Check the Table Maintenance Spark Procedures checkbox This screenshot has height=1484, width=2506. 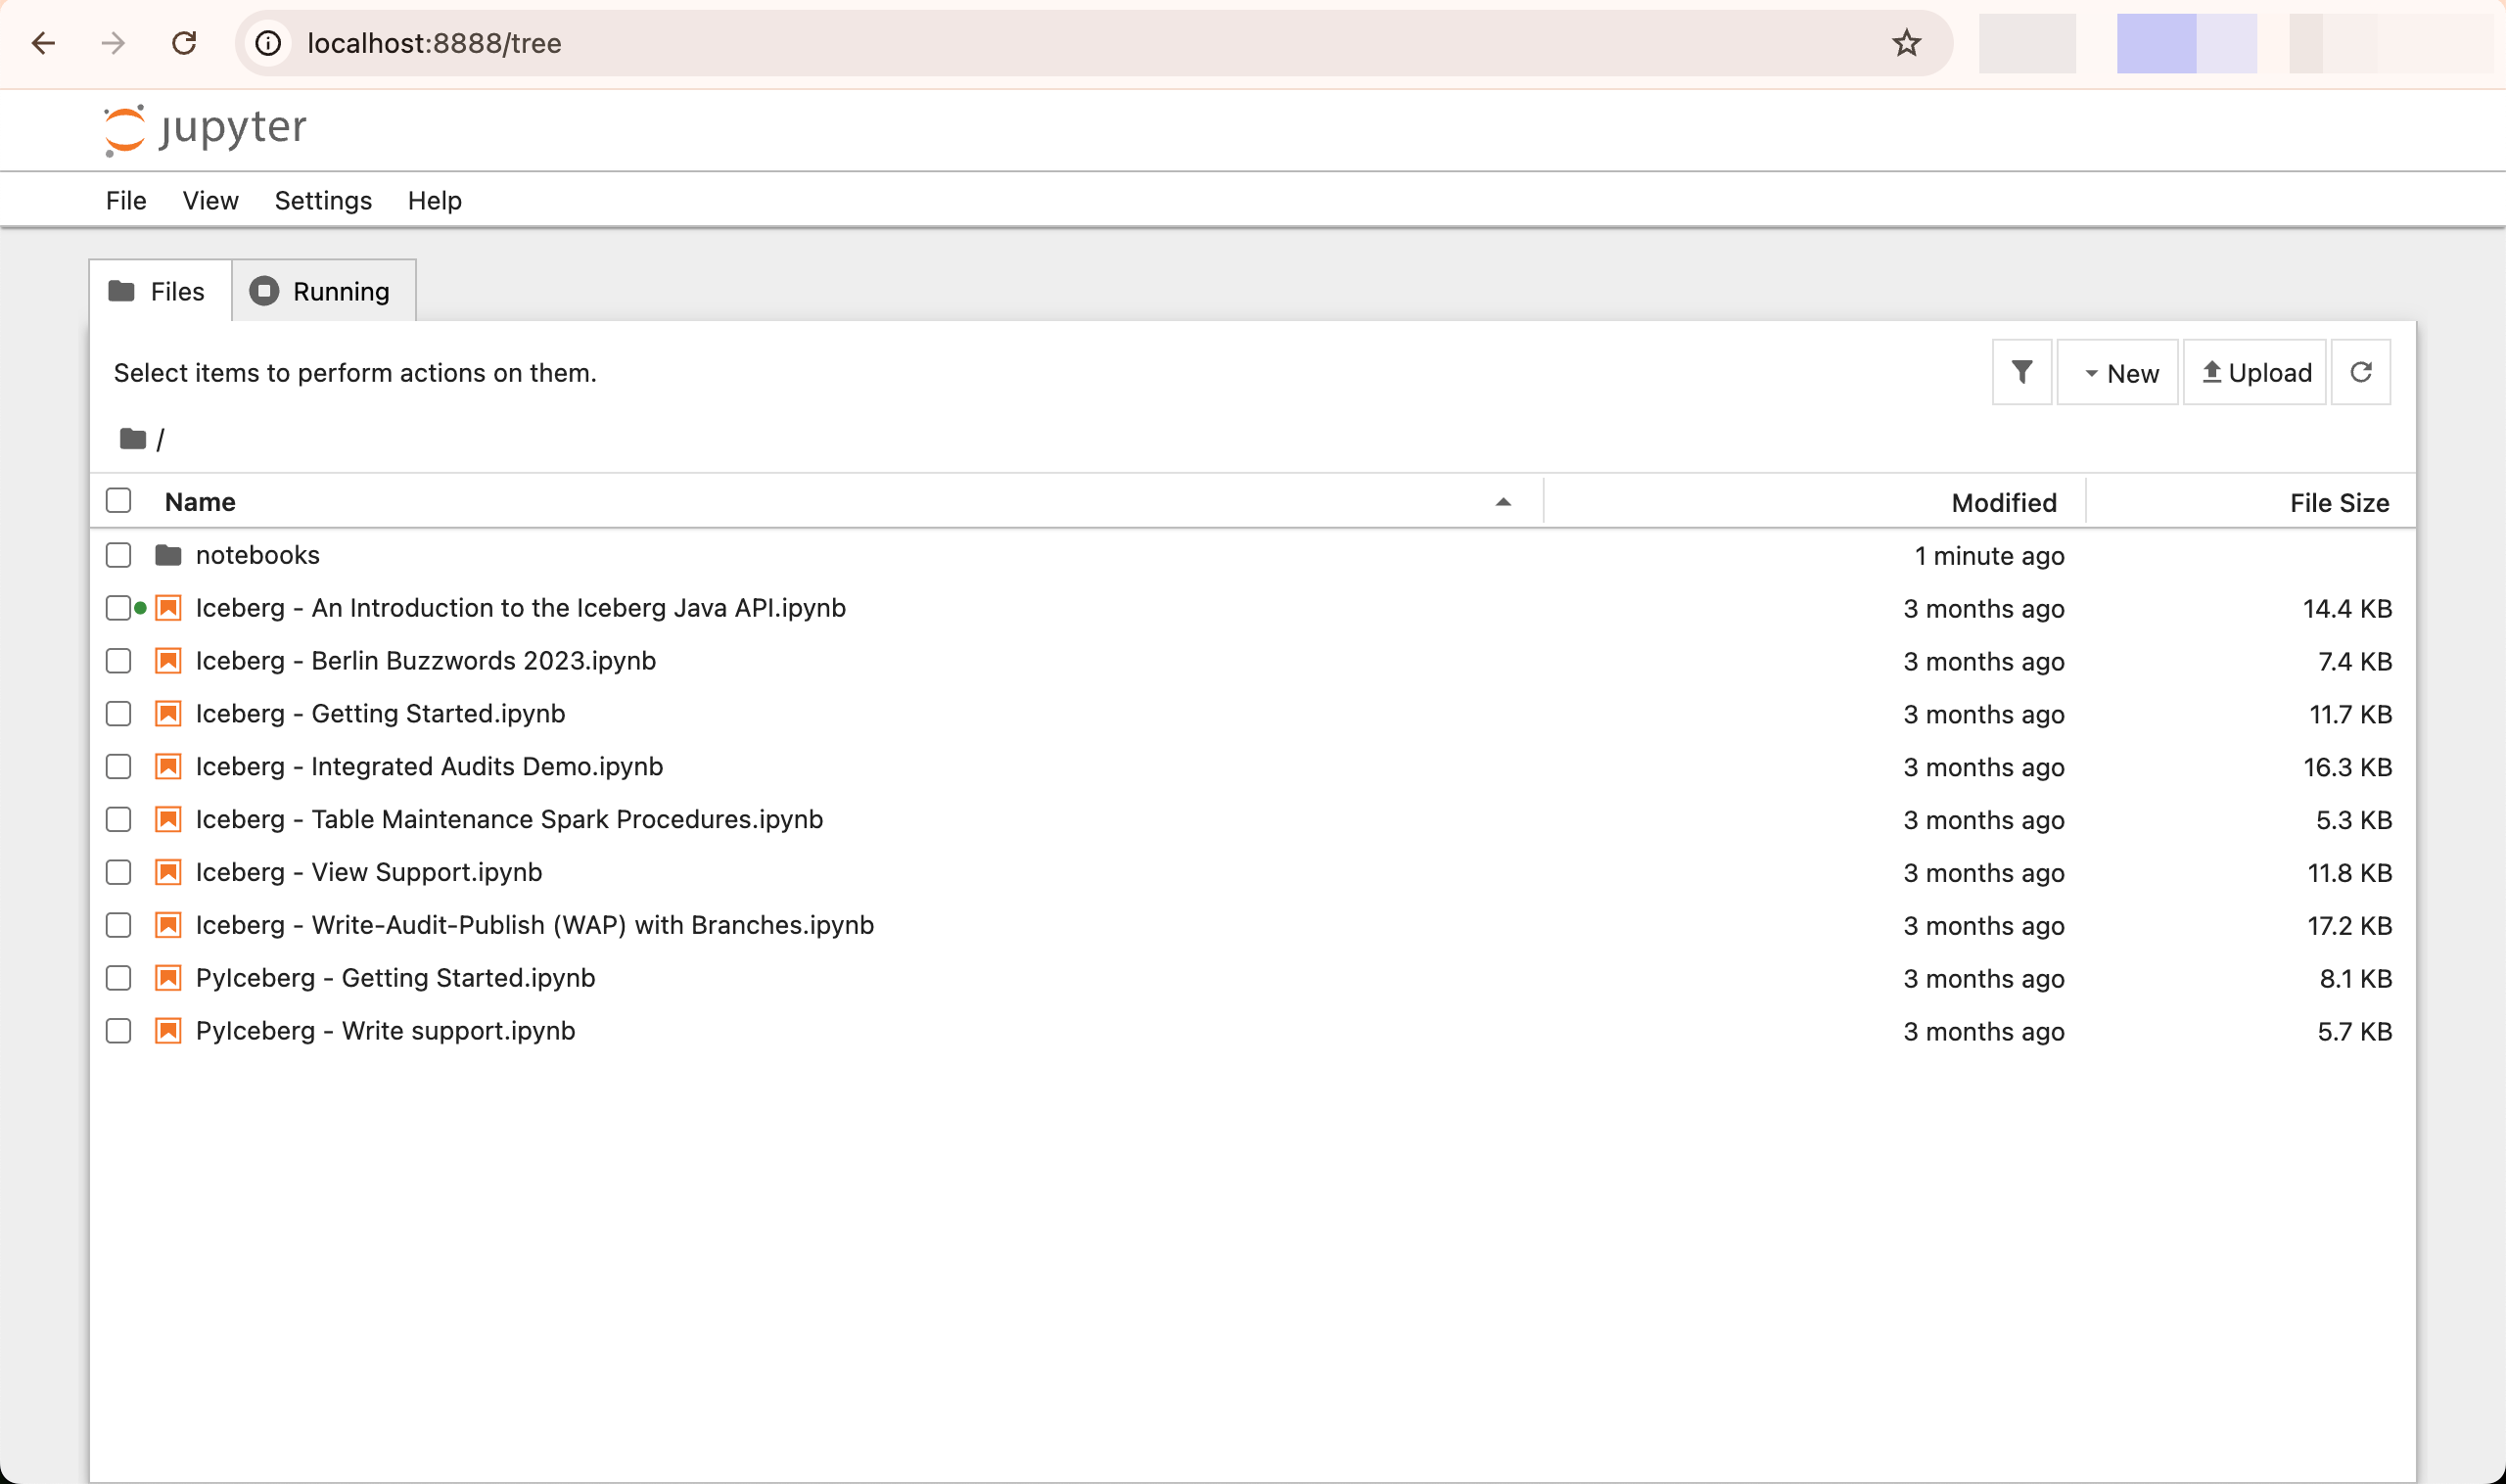pos(118,820)
